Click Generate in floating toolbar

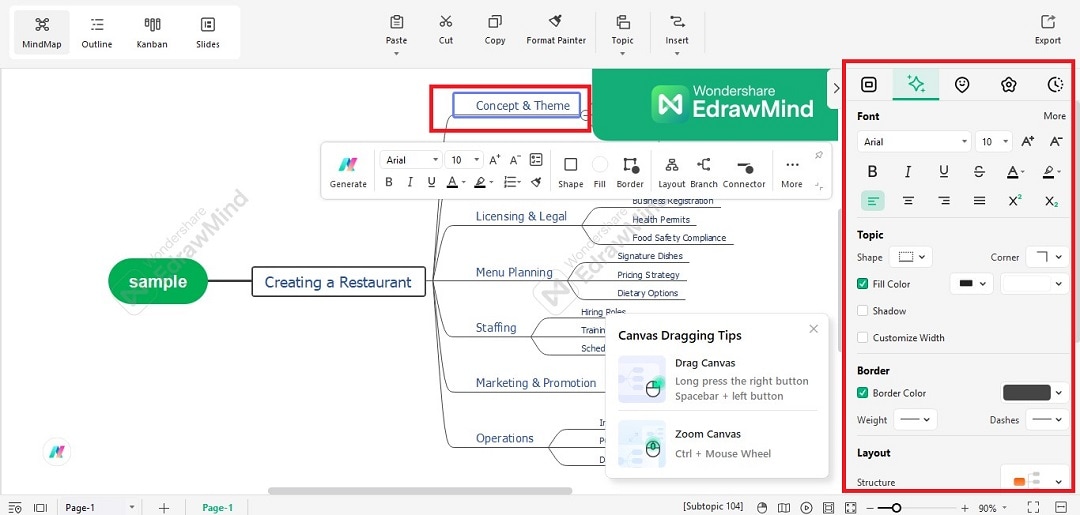click(x=348, y=172)
